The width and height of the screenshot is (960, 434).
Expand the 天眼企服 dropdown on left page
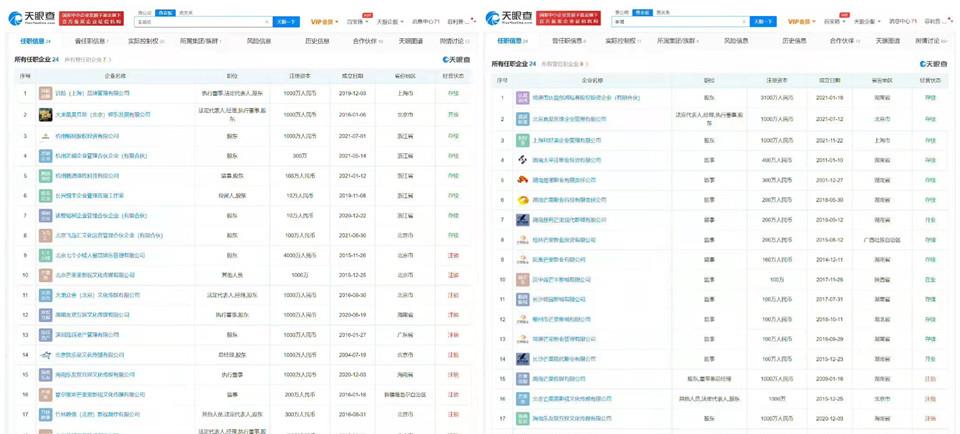[388, 21]
